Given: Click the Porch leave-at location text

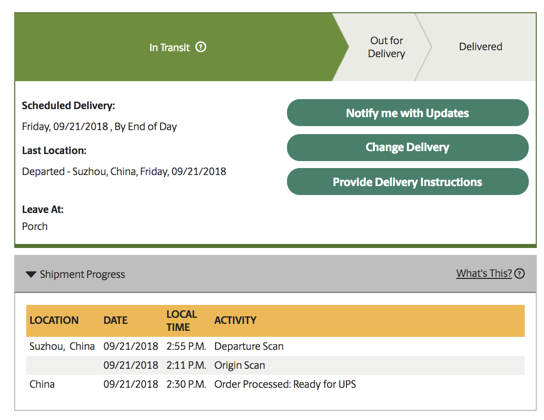Looking at the screenshot, I should tap(35, 226).
